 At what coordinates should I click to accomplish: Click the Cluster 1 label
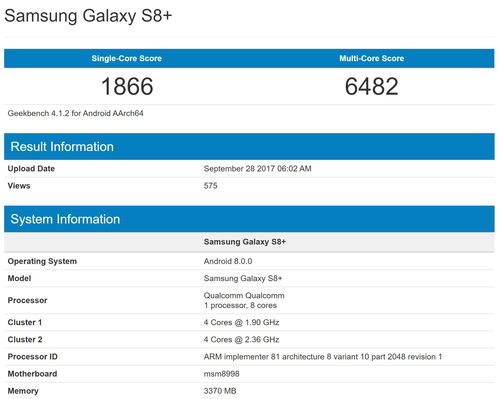click(x=25, y=322)
